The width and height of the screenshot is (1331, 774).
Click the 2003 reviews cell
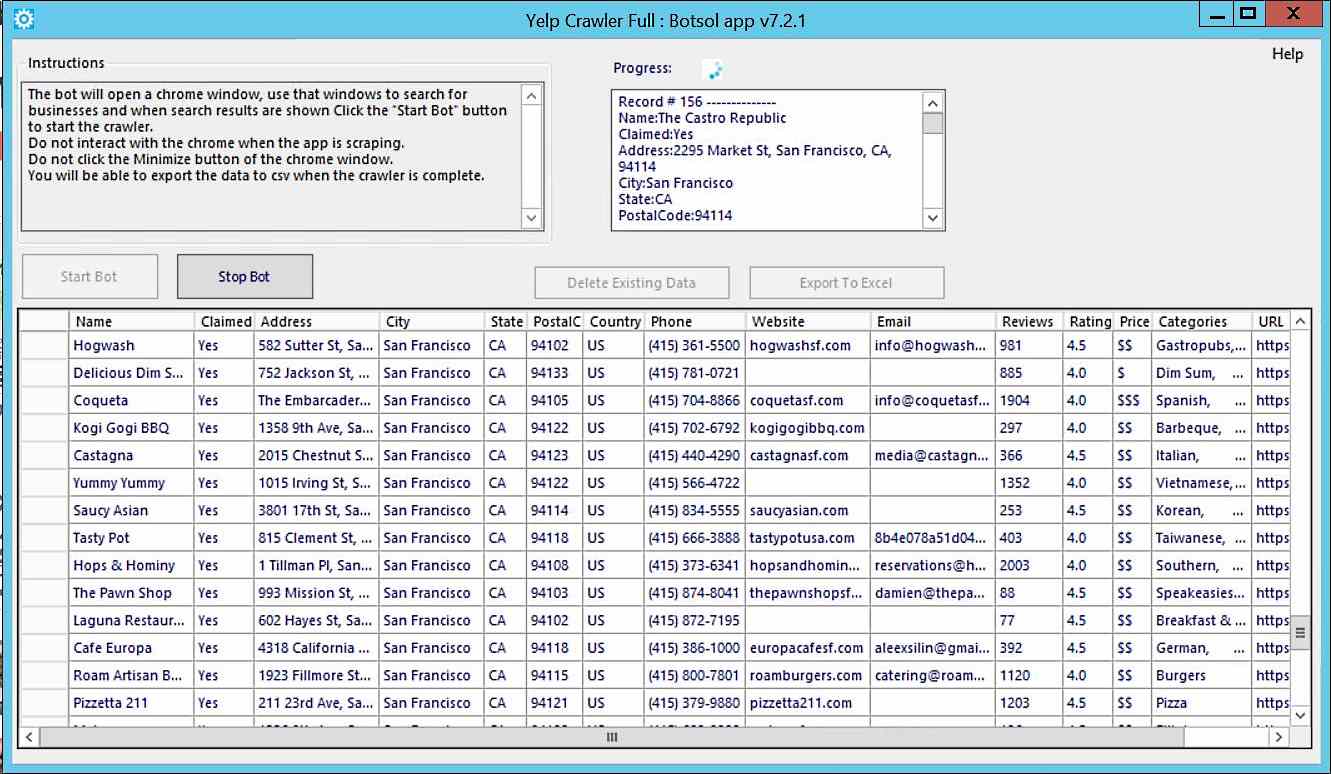(1029, 566)
